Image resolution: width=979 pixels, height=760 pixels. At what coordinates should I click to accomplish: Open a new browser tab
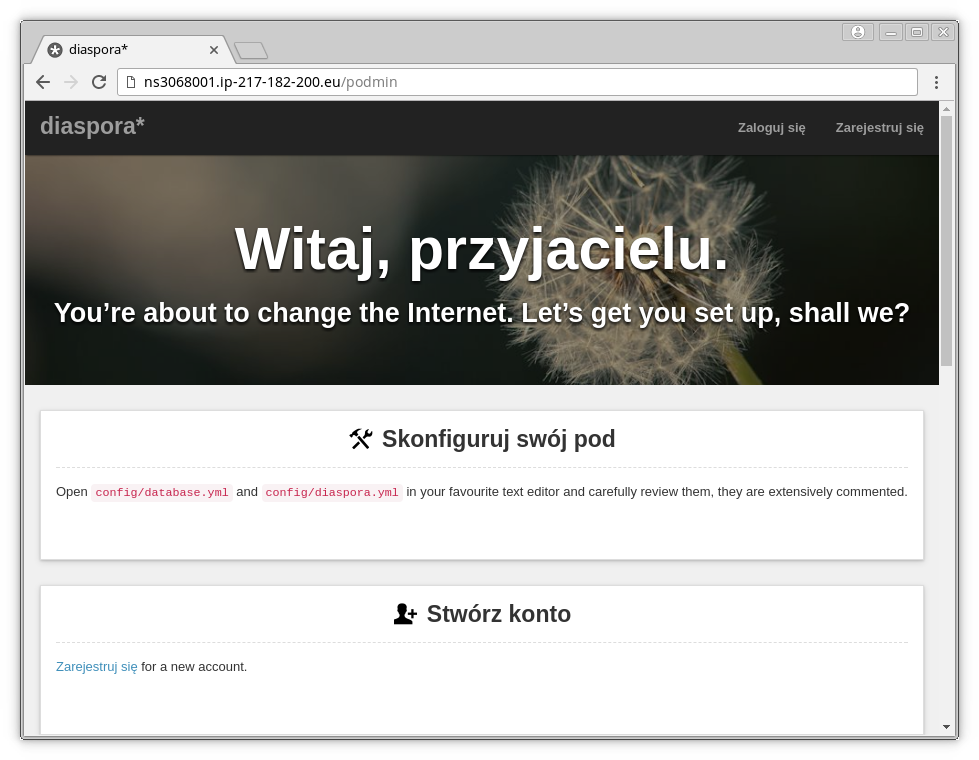pos(250,49)
